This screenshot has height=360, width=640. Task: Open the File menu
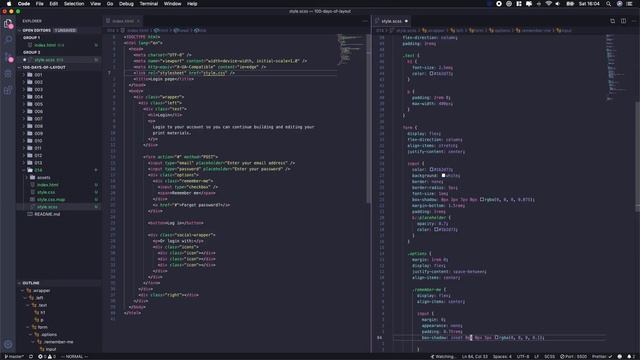click(x=40, y=4)
